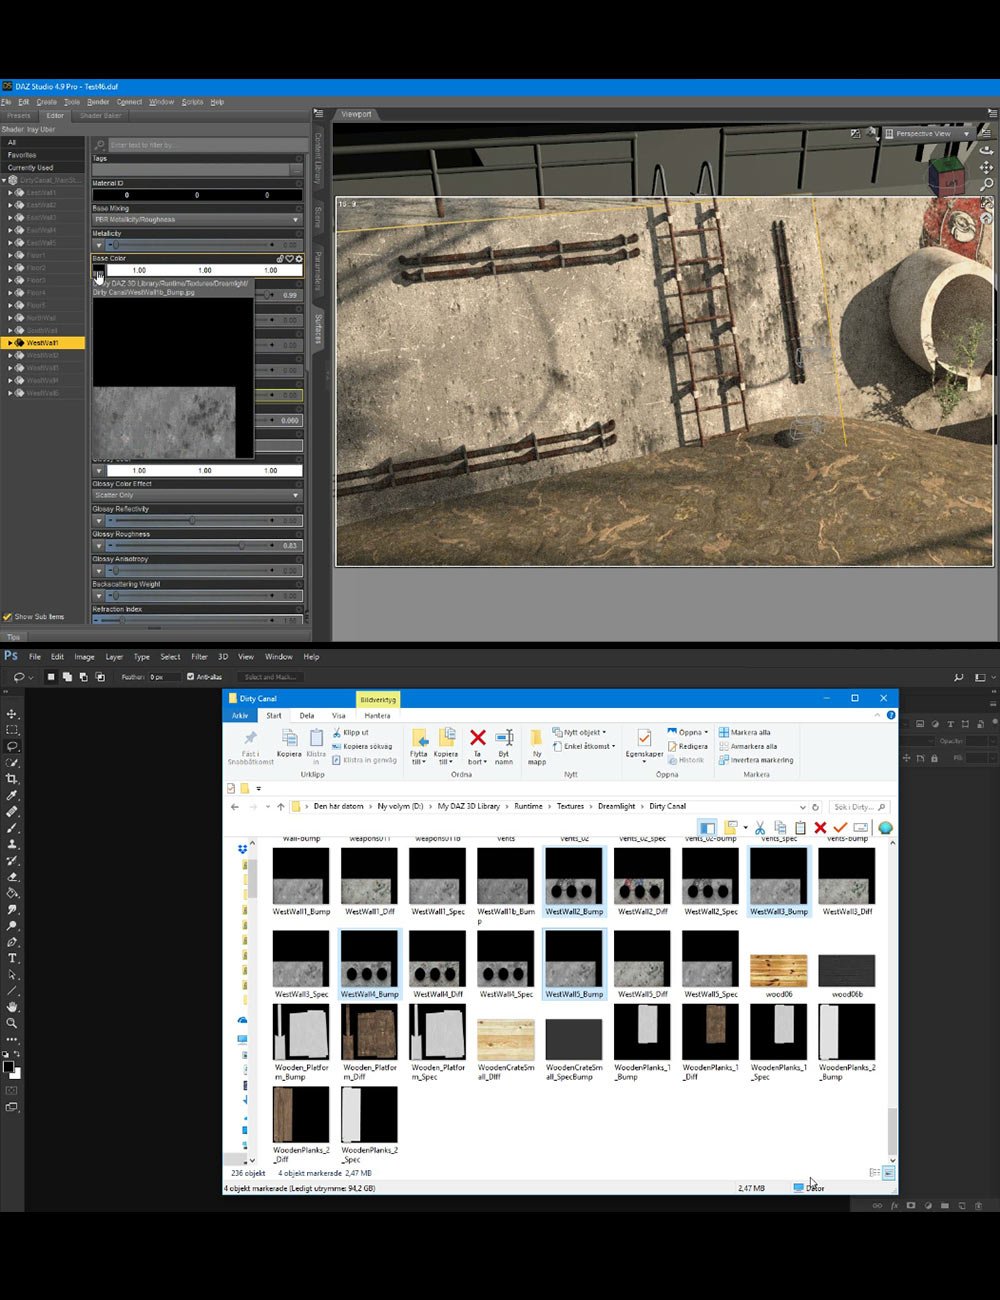Open the Create menu in DAZ Studio
1000x1300 pixels.
(46, 102)
